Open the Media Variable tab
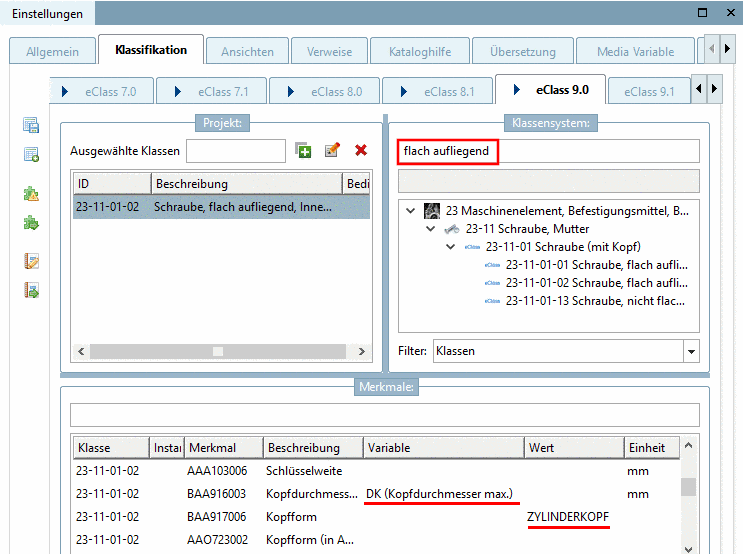The image size is (743, 554). [x=635, y=52]
